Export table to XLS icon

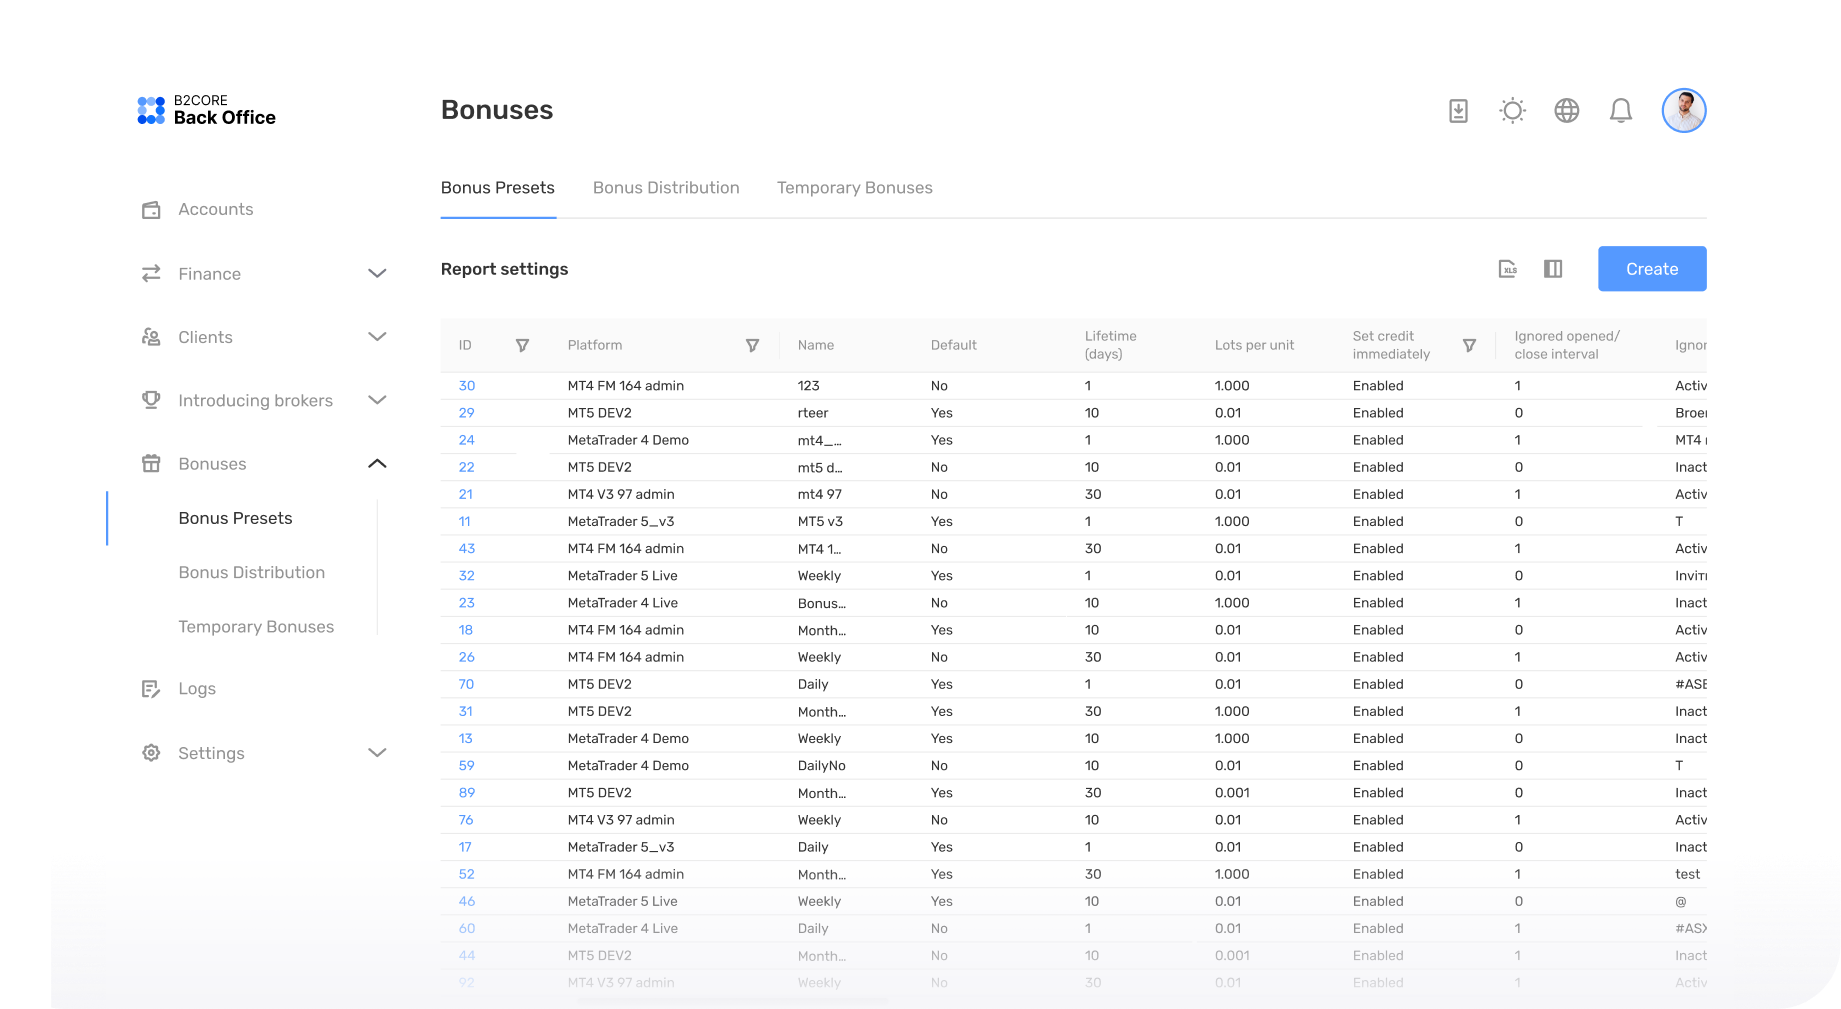1507,269
